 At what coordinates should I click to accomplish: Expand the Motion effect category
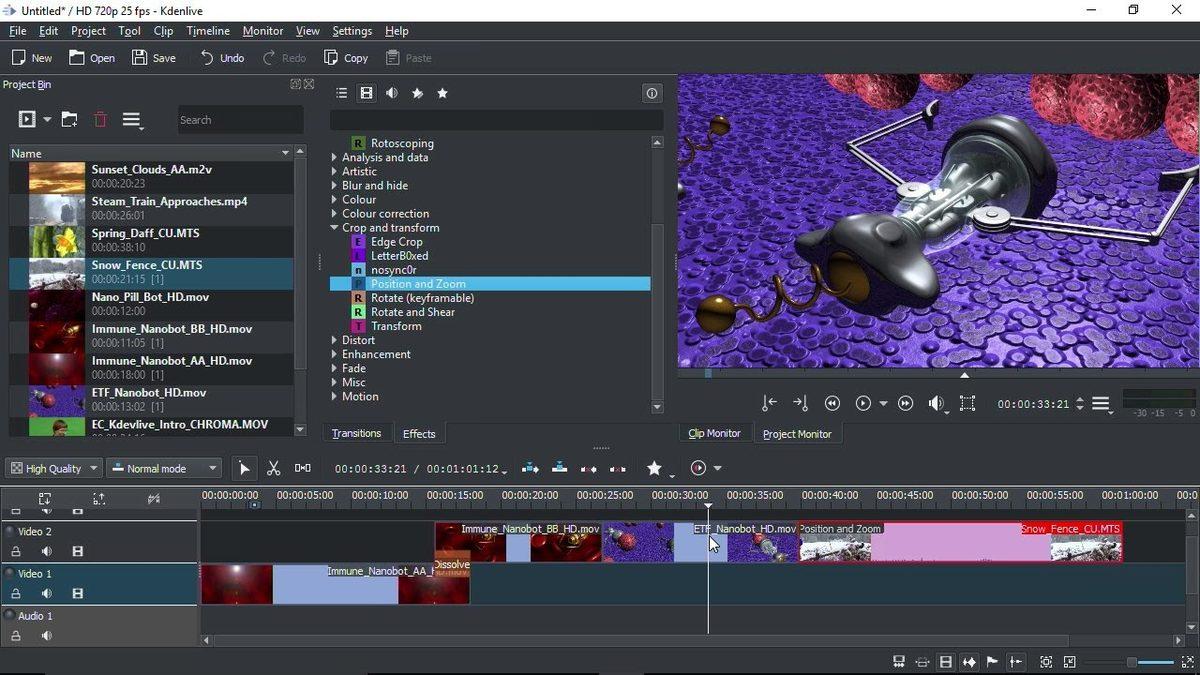tap(333, 396)
